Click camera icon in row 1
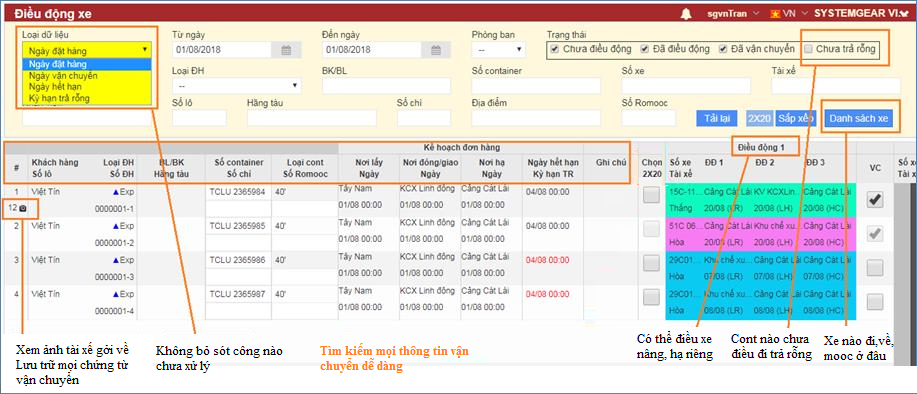Viewport: 917px width, 394px height. tap(23, 208)
